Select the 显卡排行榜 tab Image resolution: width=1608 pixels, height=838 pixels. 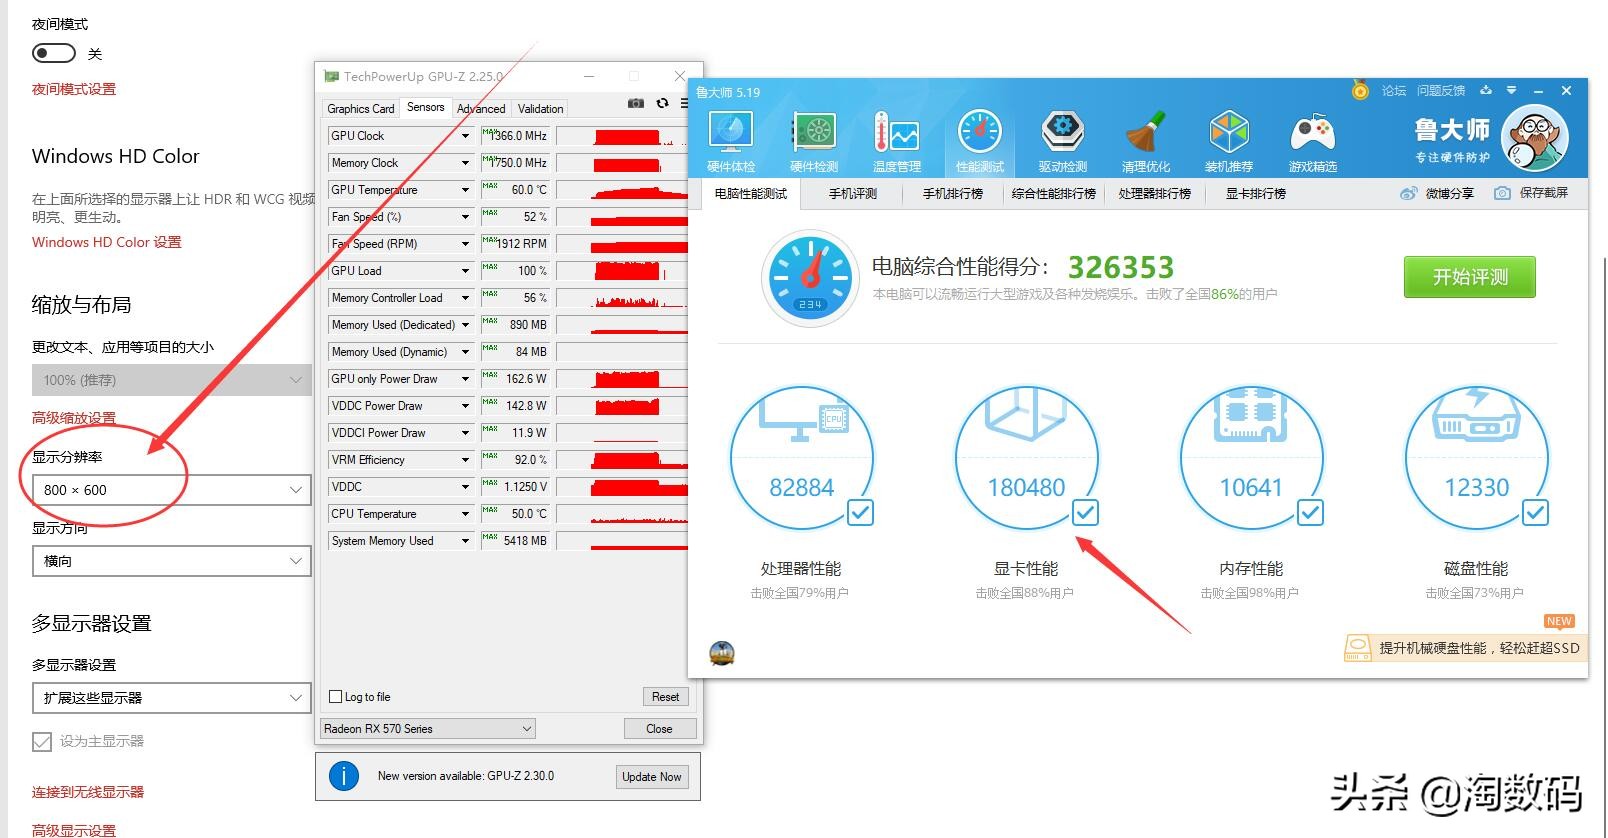coord(1256,193)
